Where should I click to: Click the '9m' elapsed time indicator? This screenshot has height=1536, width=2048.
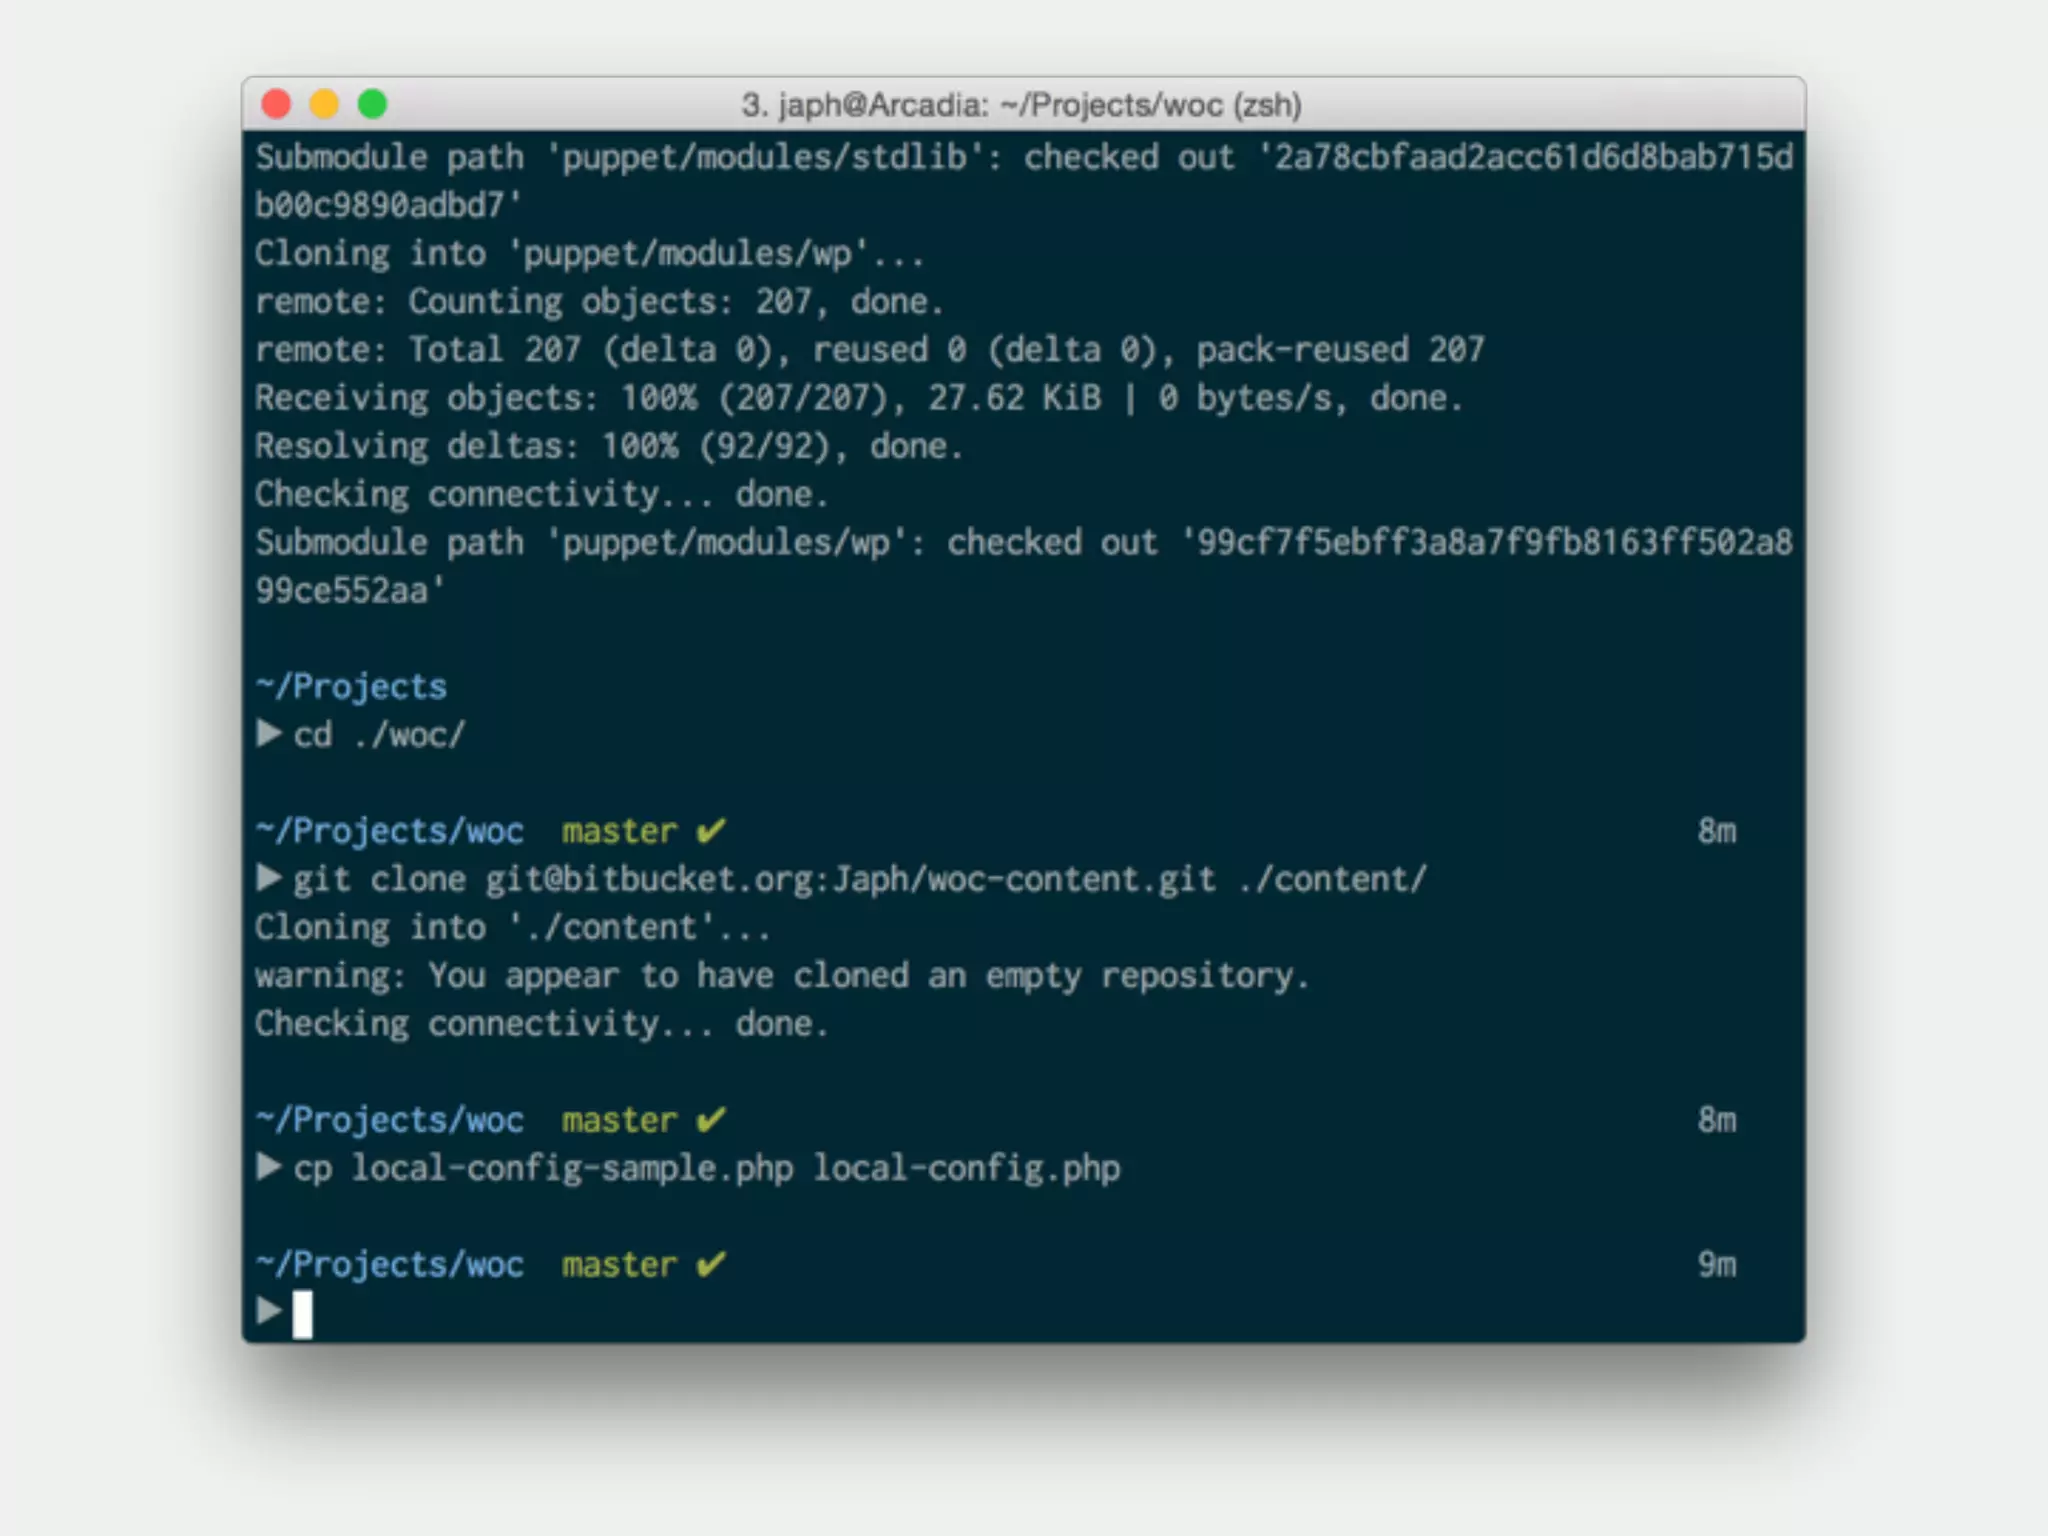pos(1717,1265)
